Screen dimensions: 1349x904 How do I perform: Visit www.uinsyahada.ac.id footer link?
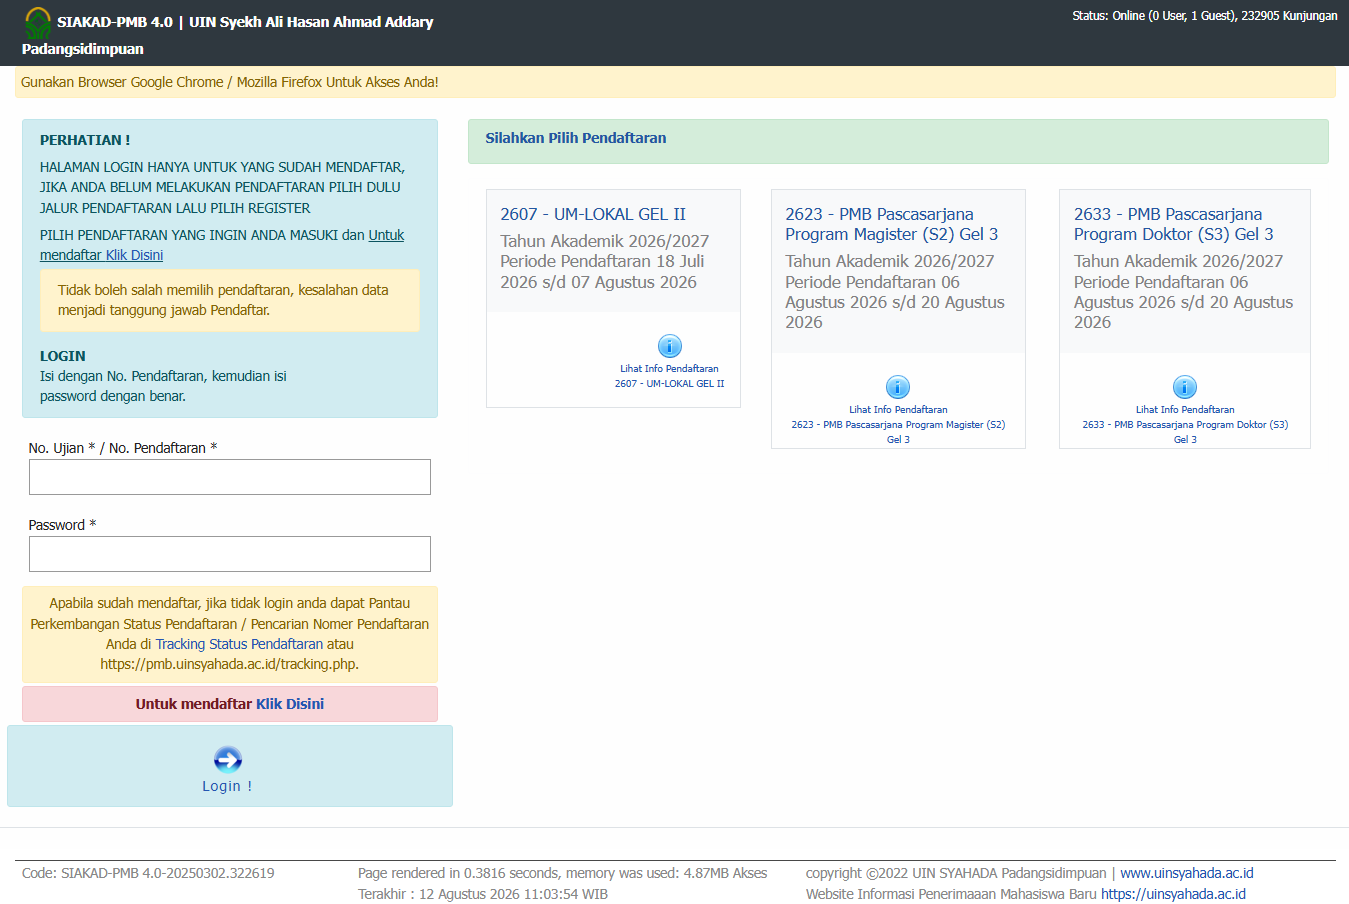[x=1187, y=873]
